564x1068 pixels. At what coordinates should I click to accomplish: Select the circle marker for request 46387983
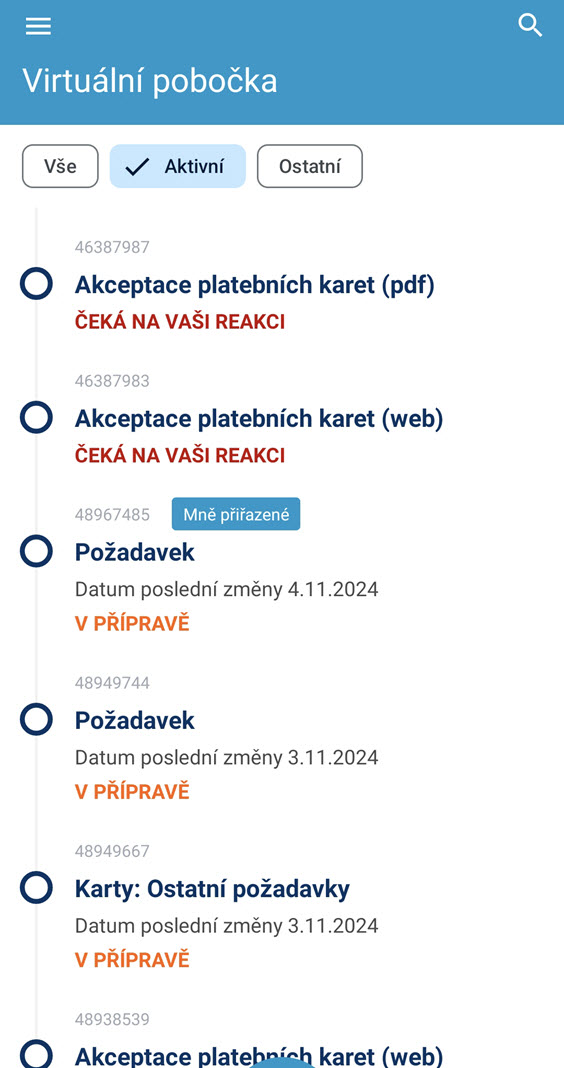pos(36,417)
